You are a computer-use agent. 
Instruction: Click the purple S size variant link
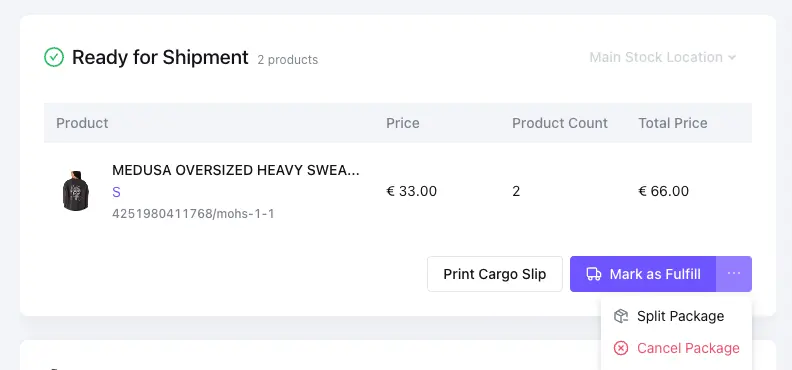(116, 192)
